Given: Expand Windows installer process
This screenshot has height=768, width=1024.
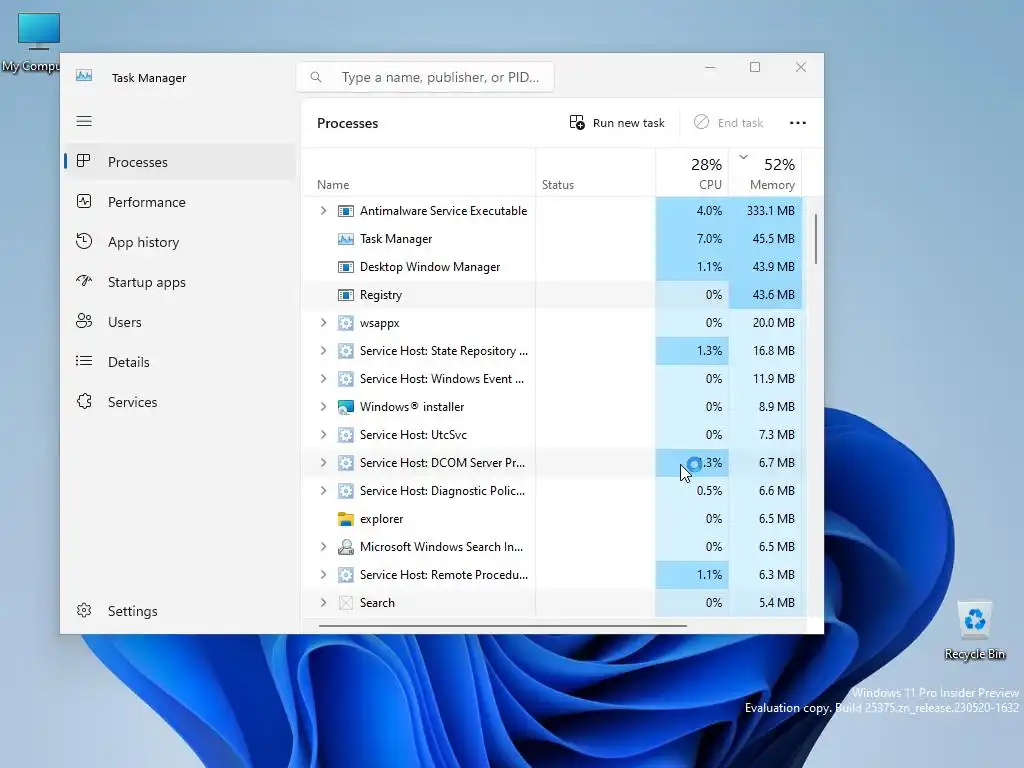Looking at the screenshot, I should tap(323, 407).
